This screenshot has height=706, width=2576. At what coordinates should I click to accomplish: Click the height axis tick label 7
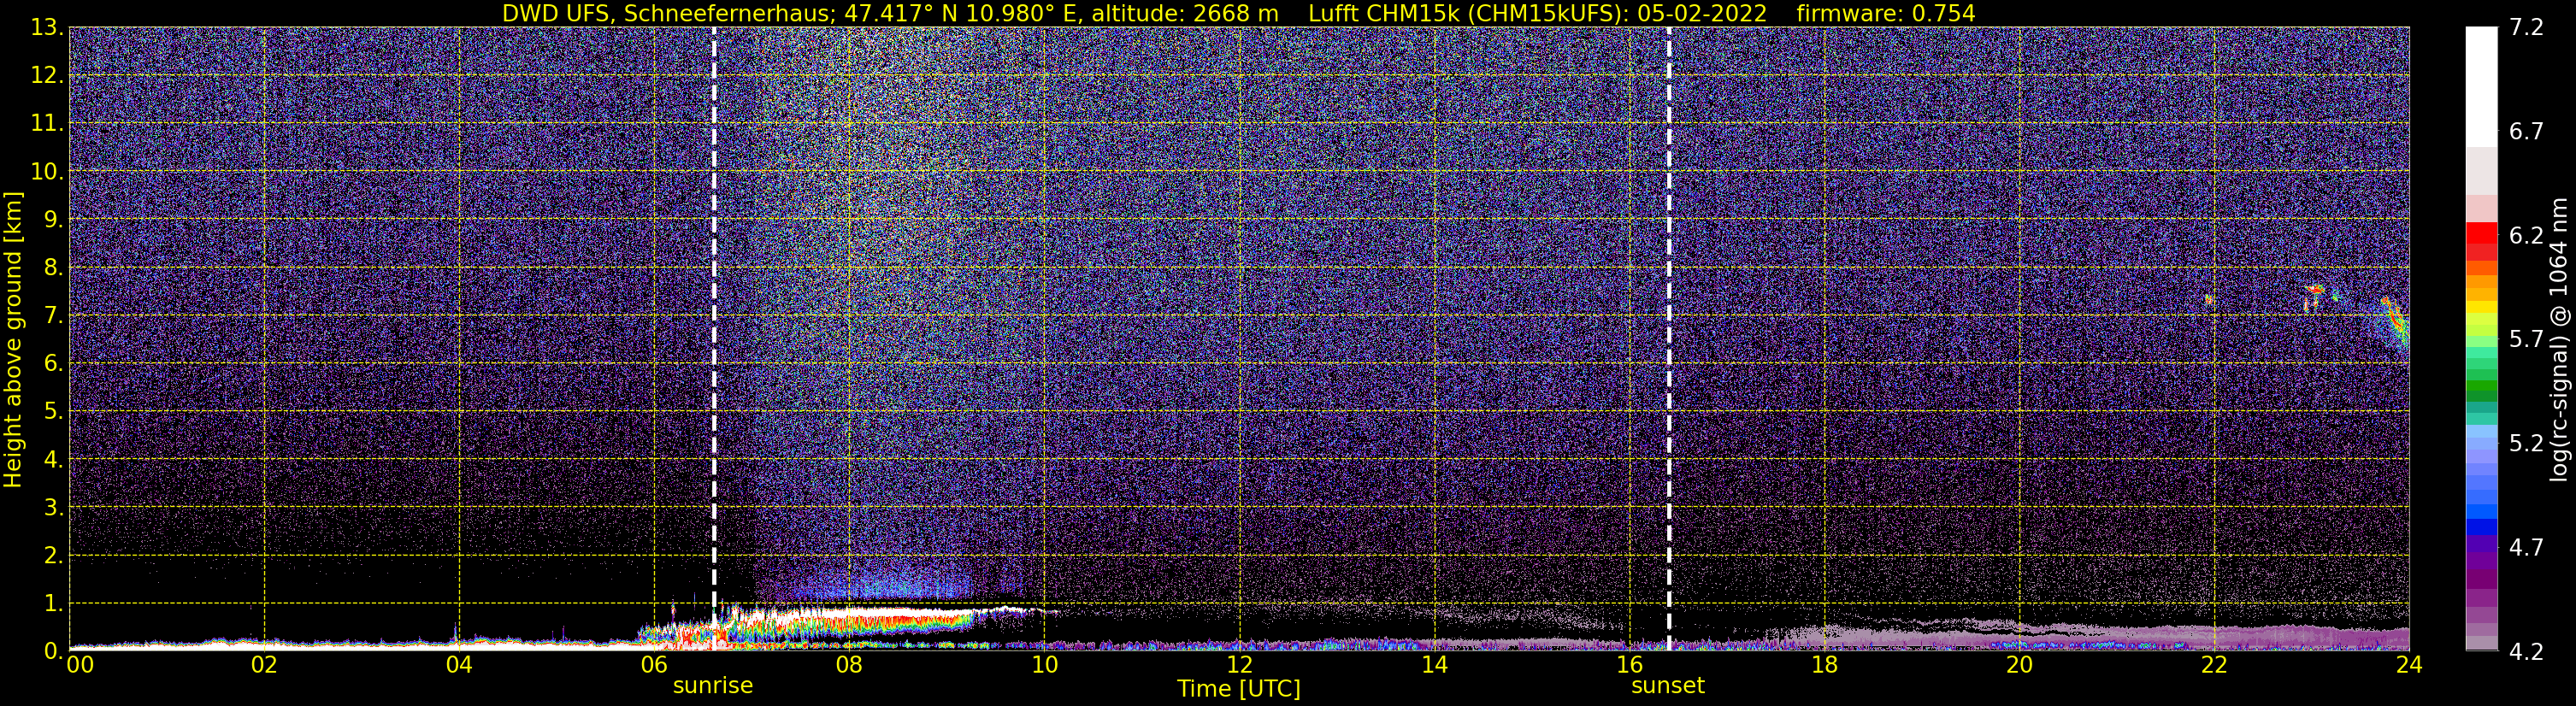(53, 316)
